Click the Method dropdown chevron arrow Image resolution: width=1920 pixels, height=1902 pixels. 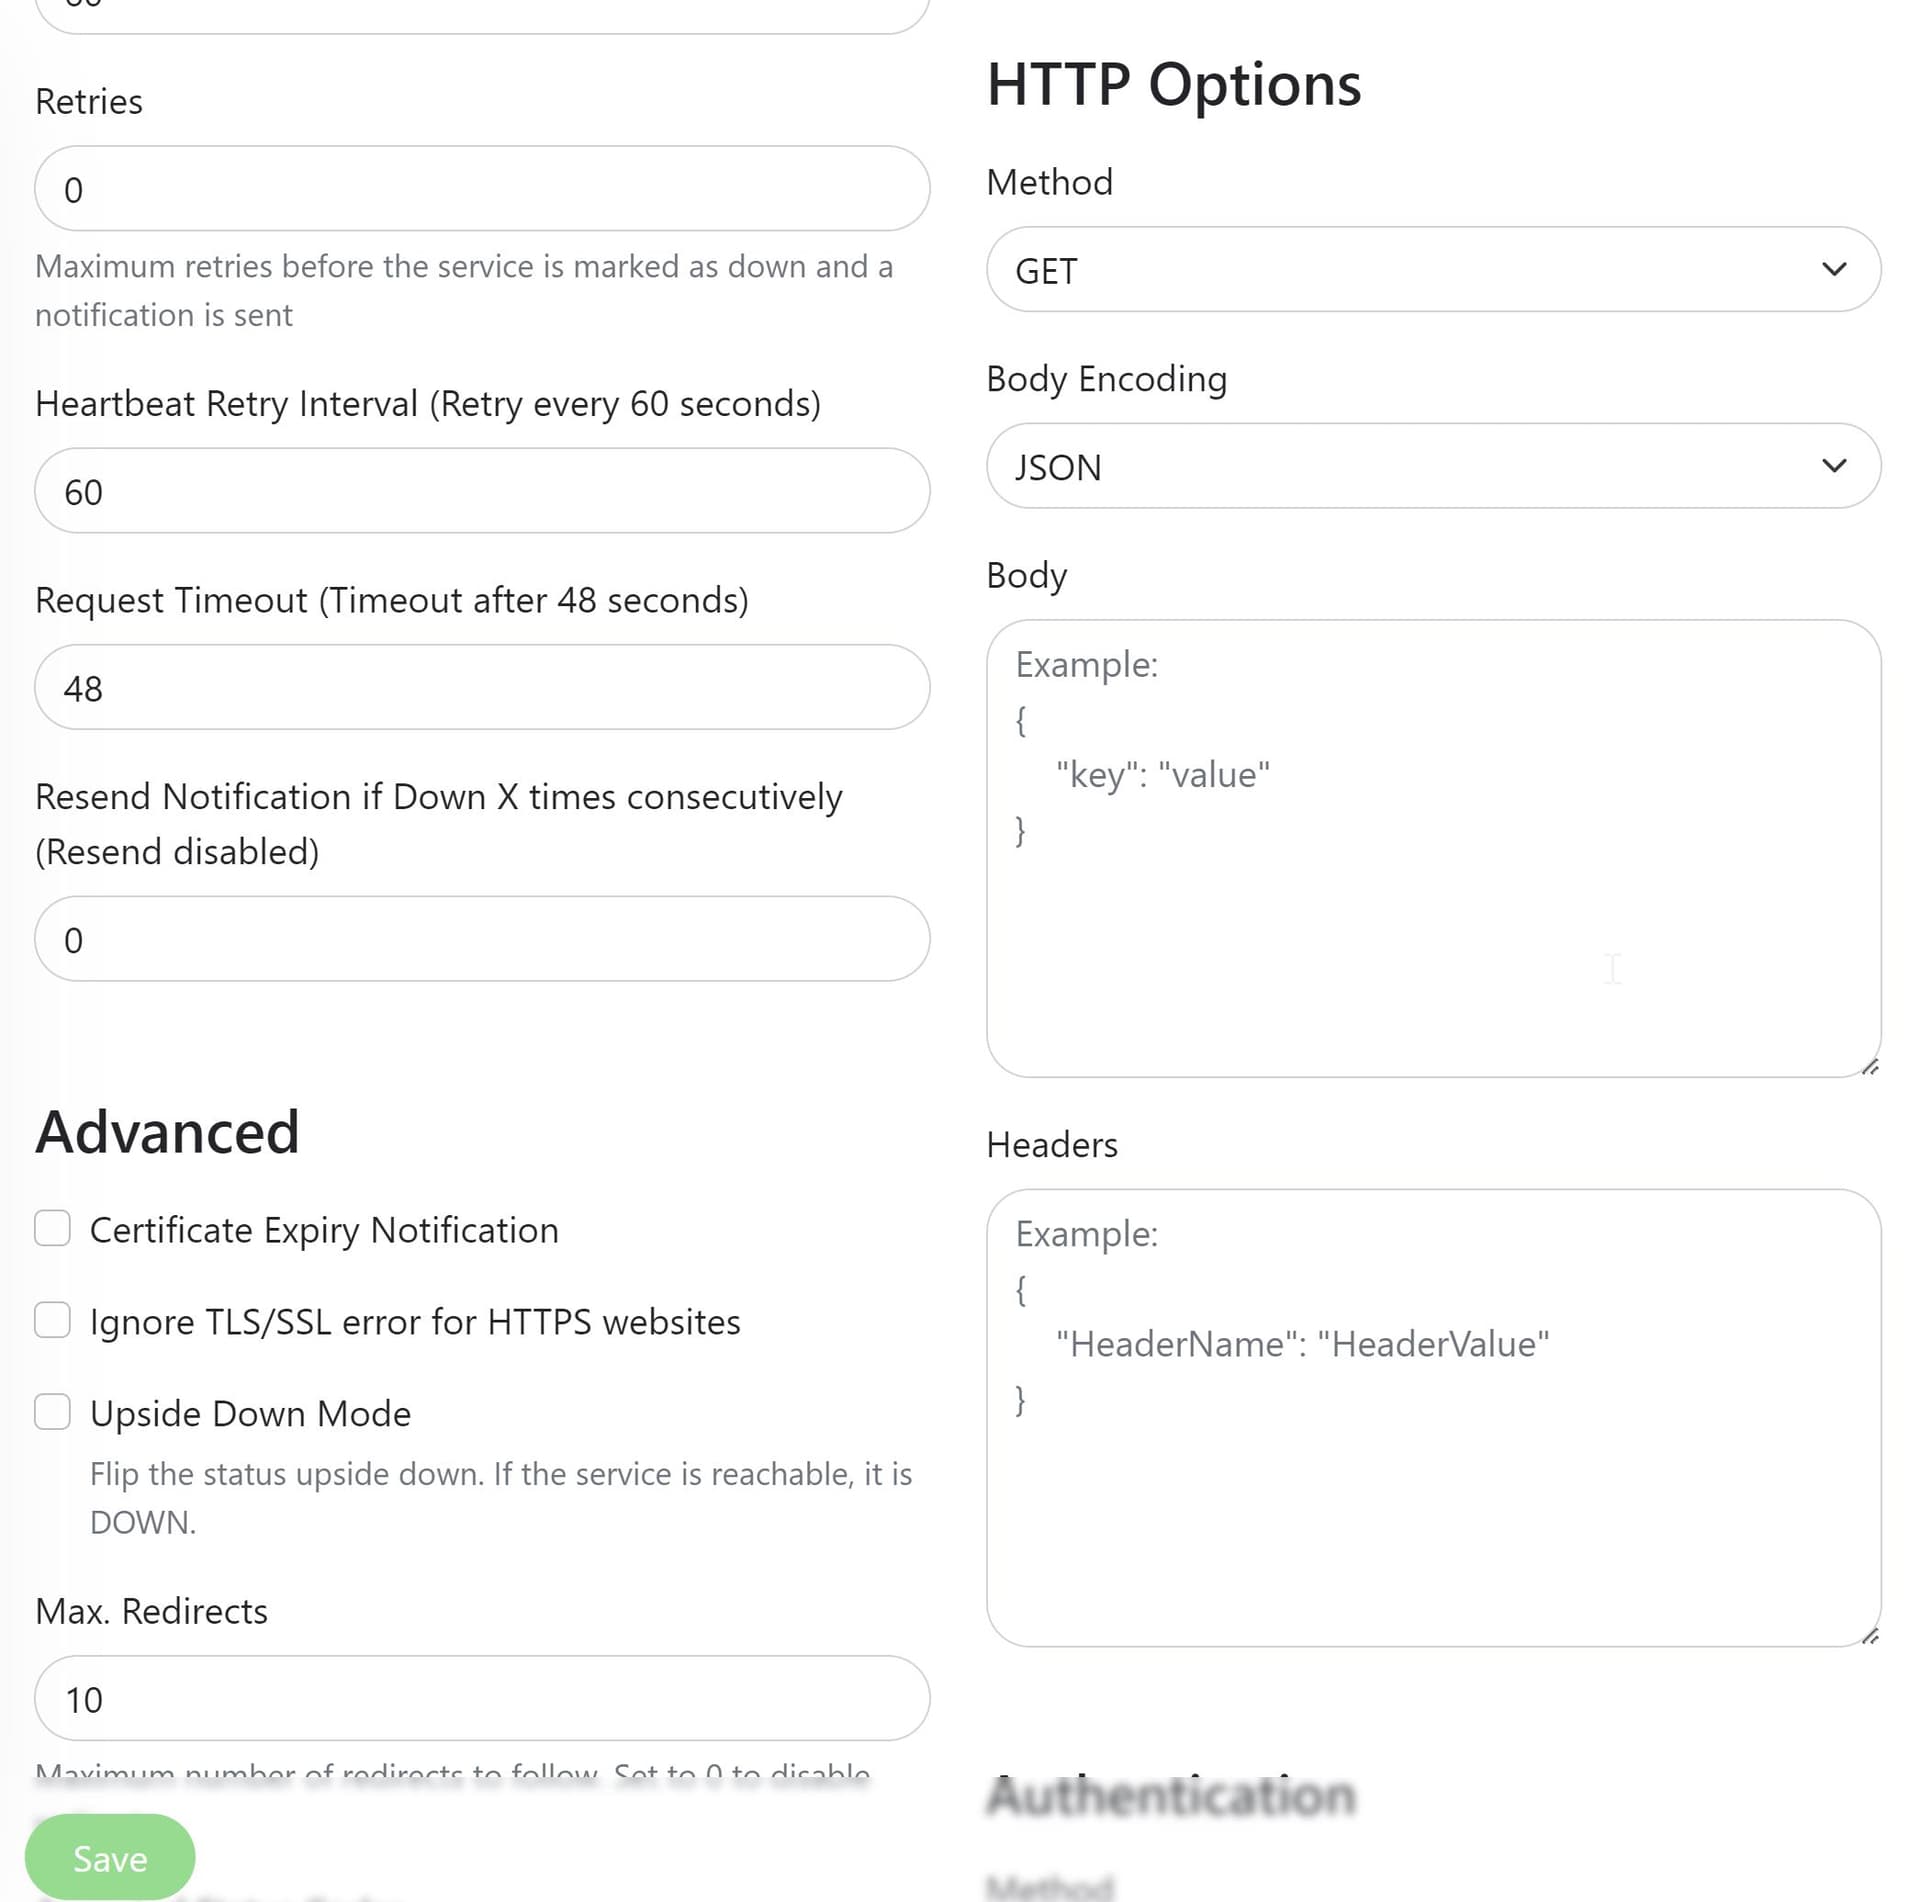point(1833,269)
